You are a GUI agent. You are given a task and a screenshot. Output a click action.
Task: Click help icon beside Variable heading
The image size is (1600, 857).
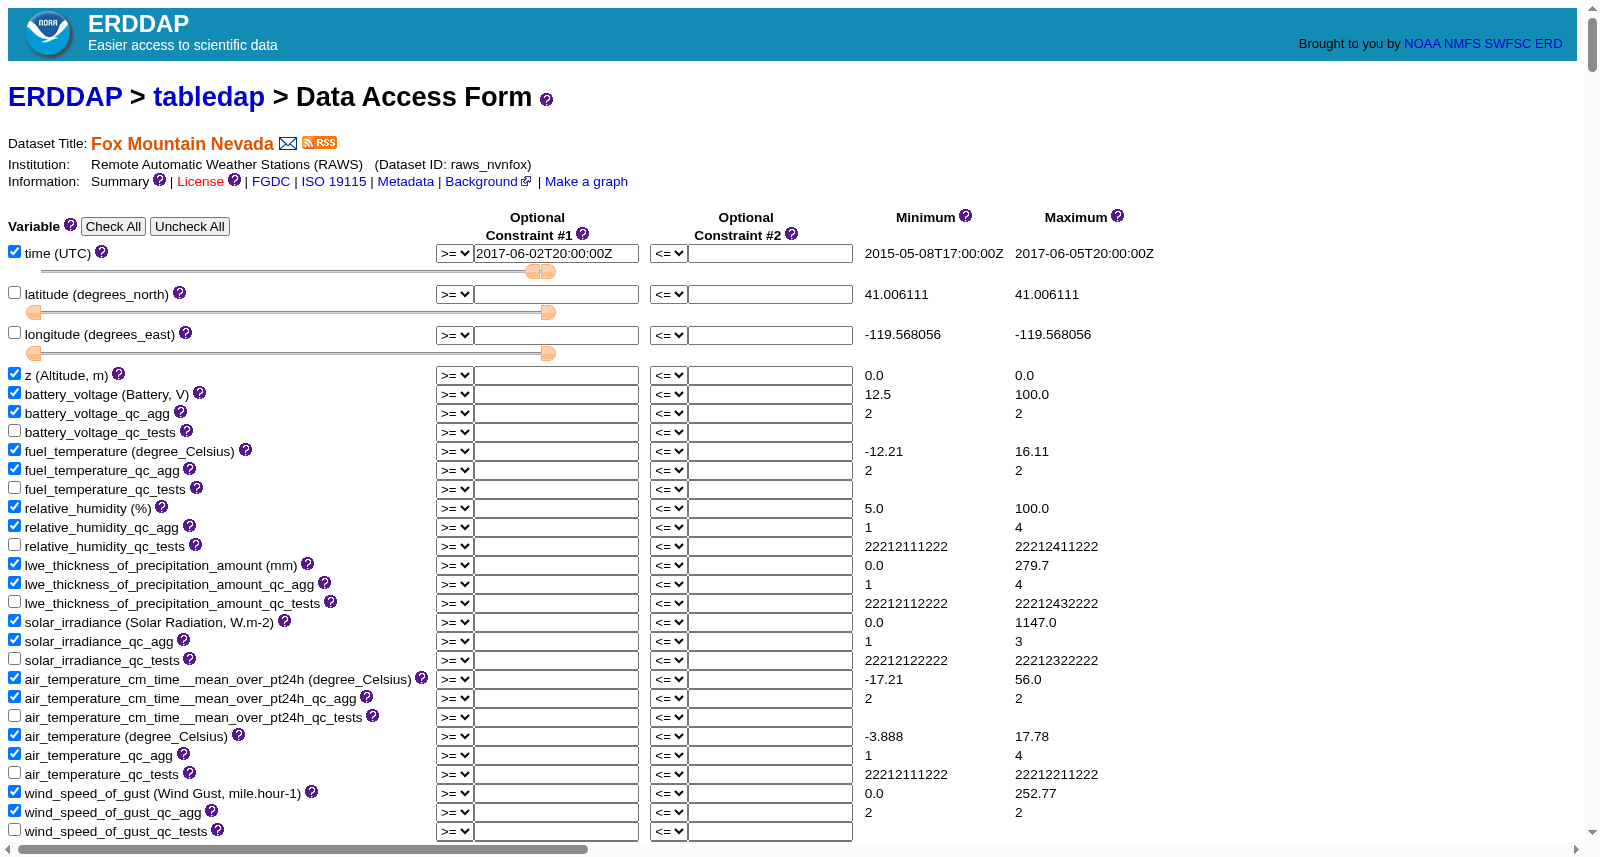click(x=70, y=225)
